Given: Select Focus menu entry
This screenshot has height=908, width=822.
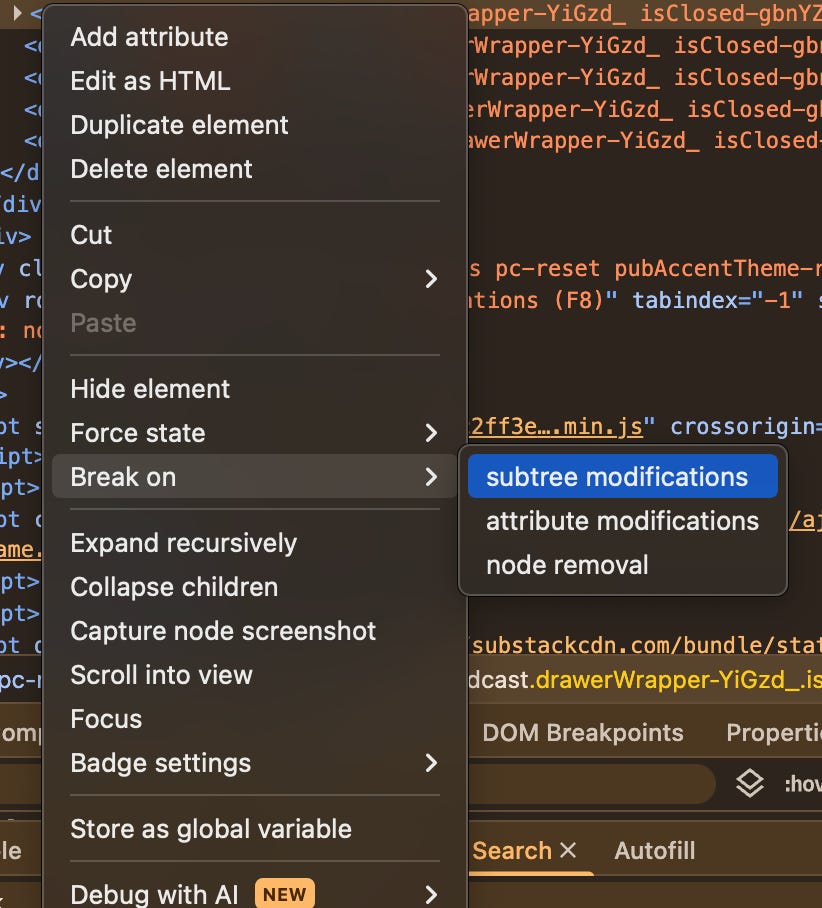Looking at the screenshot, I should point(254,719).
